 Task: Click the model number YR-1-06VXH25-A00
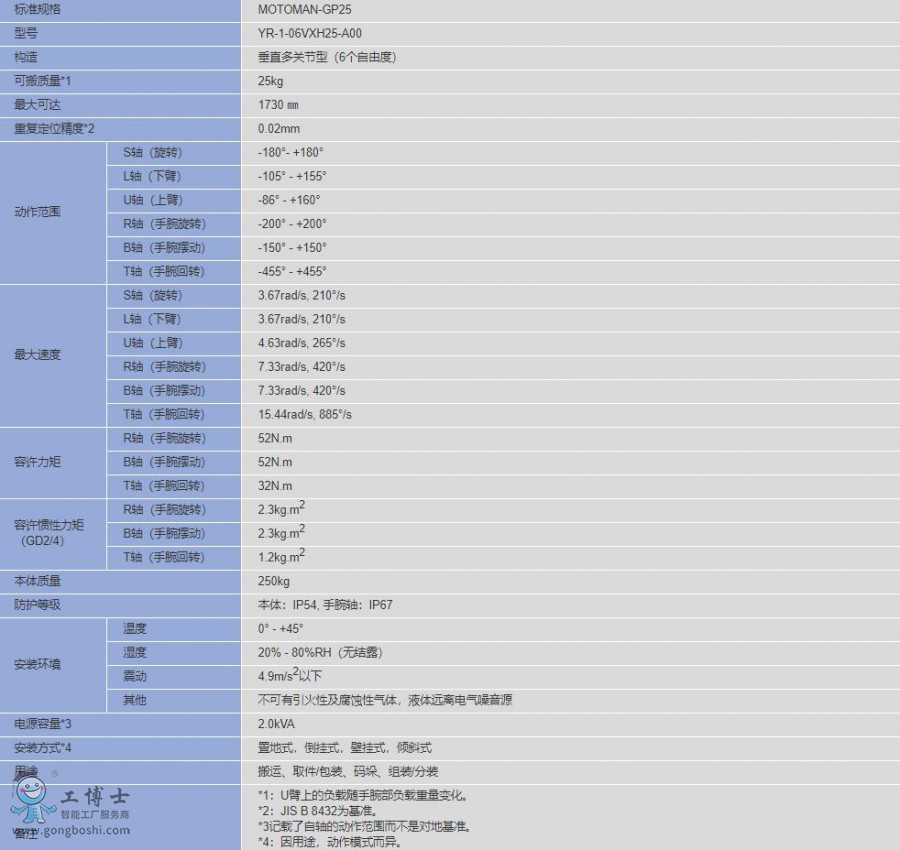(x=309, y=33)
